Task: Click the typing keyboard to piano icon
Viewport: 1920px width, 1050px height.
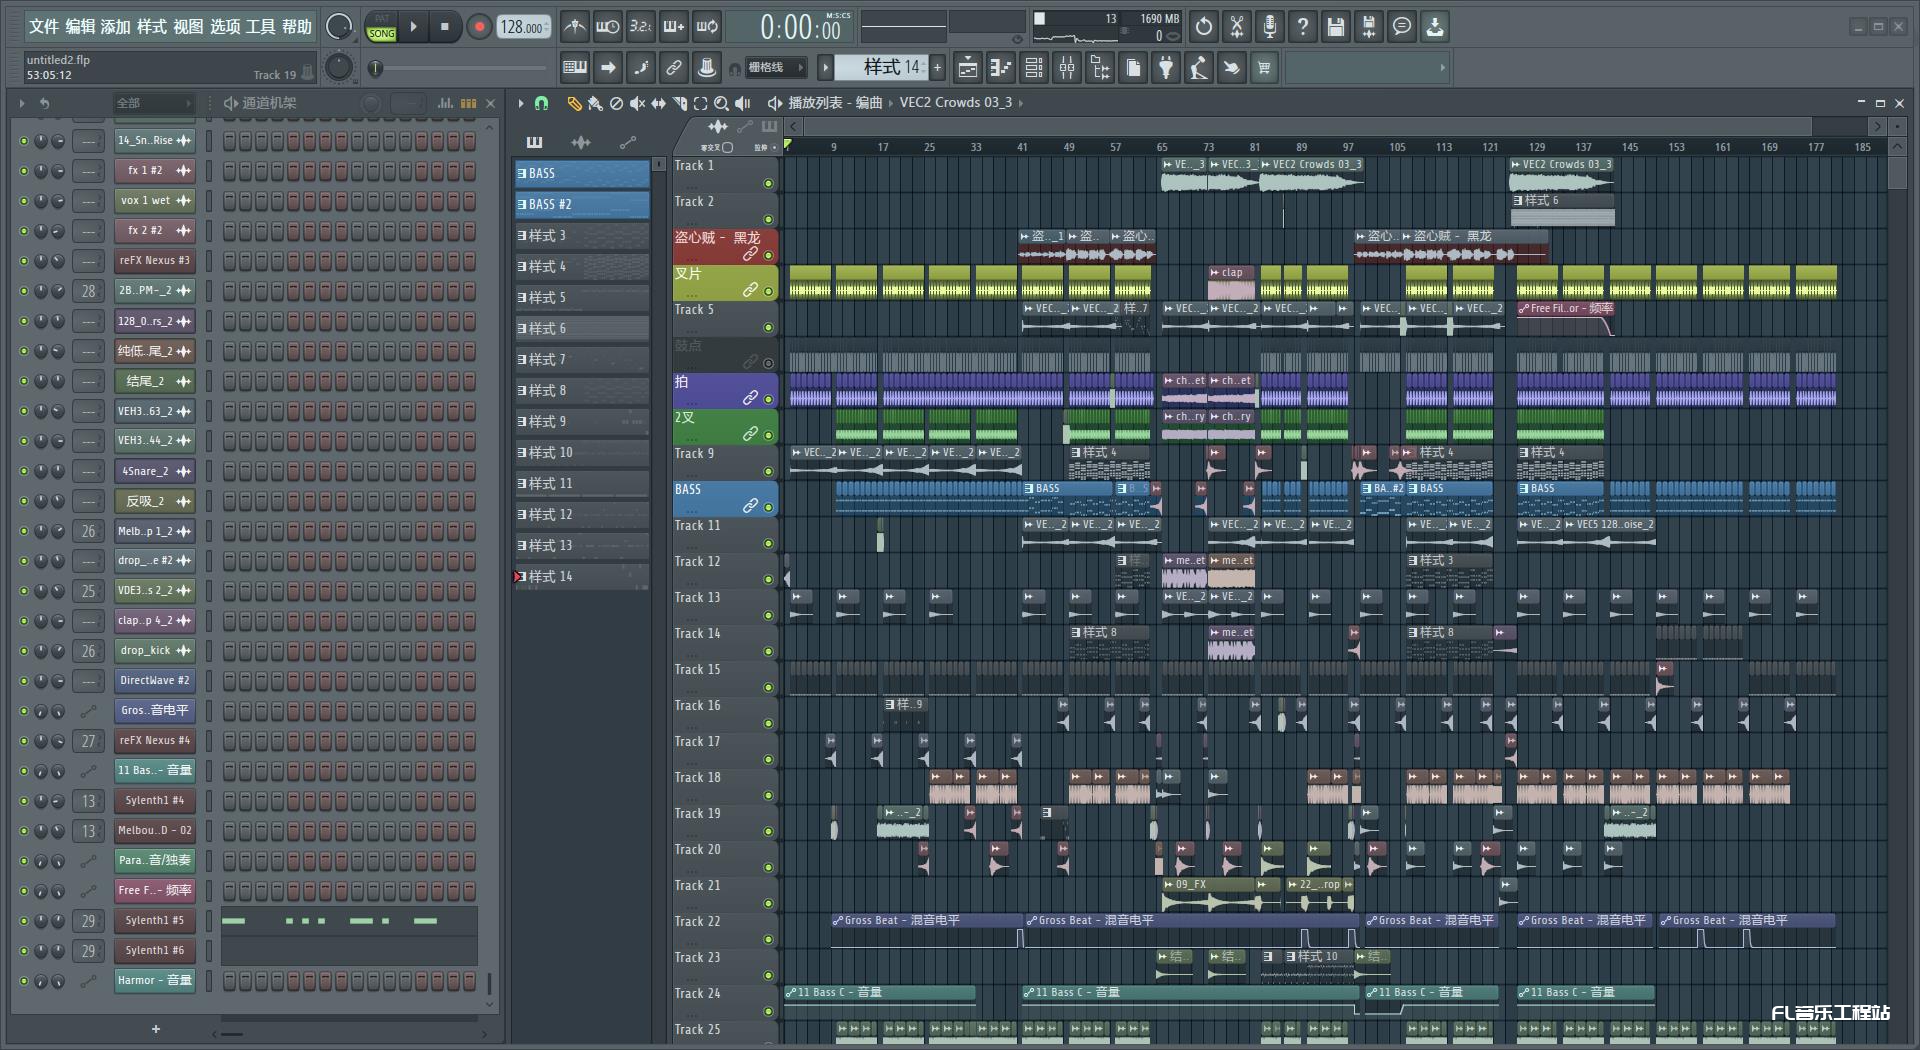Action: tap(575, 68)
